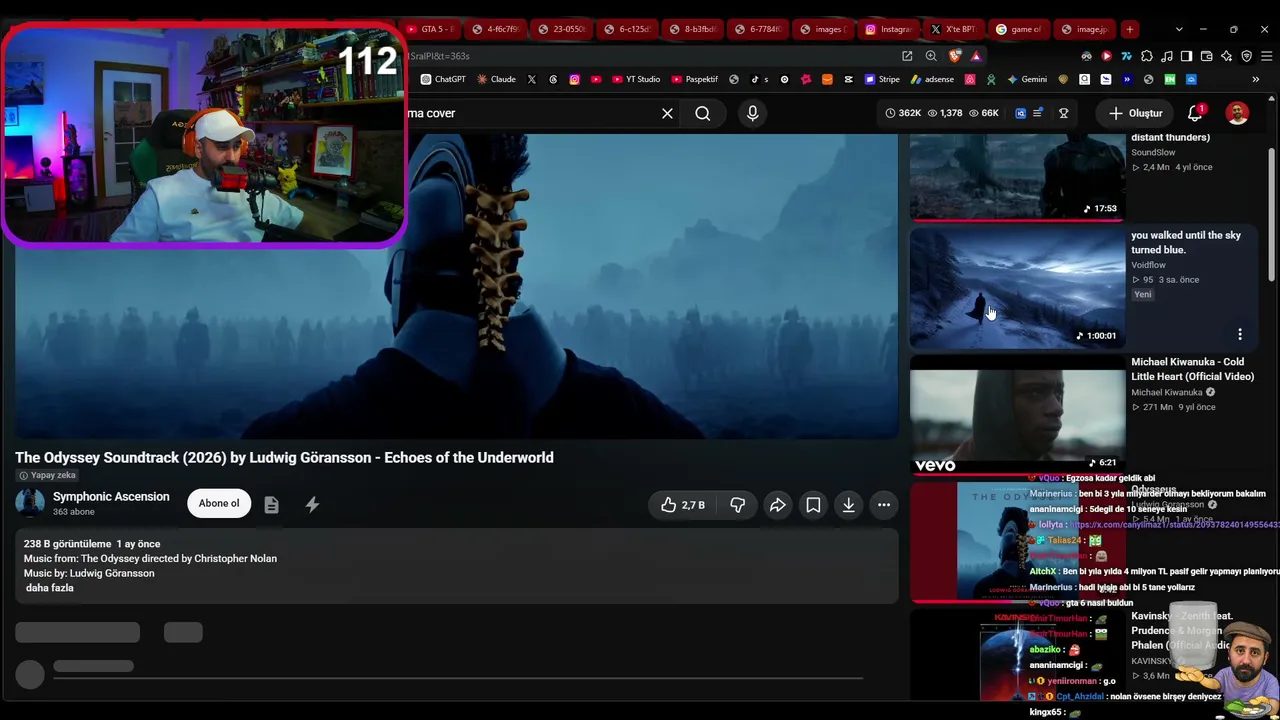The image size is (1280, 720).
Task: Open Symphonic Ascension channel avatar
Action: coord(30,503)
